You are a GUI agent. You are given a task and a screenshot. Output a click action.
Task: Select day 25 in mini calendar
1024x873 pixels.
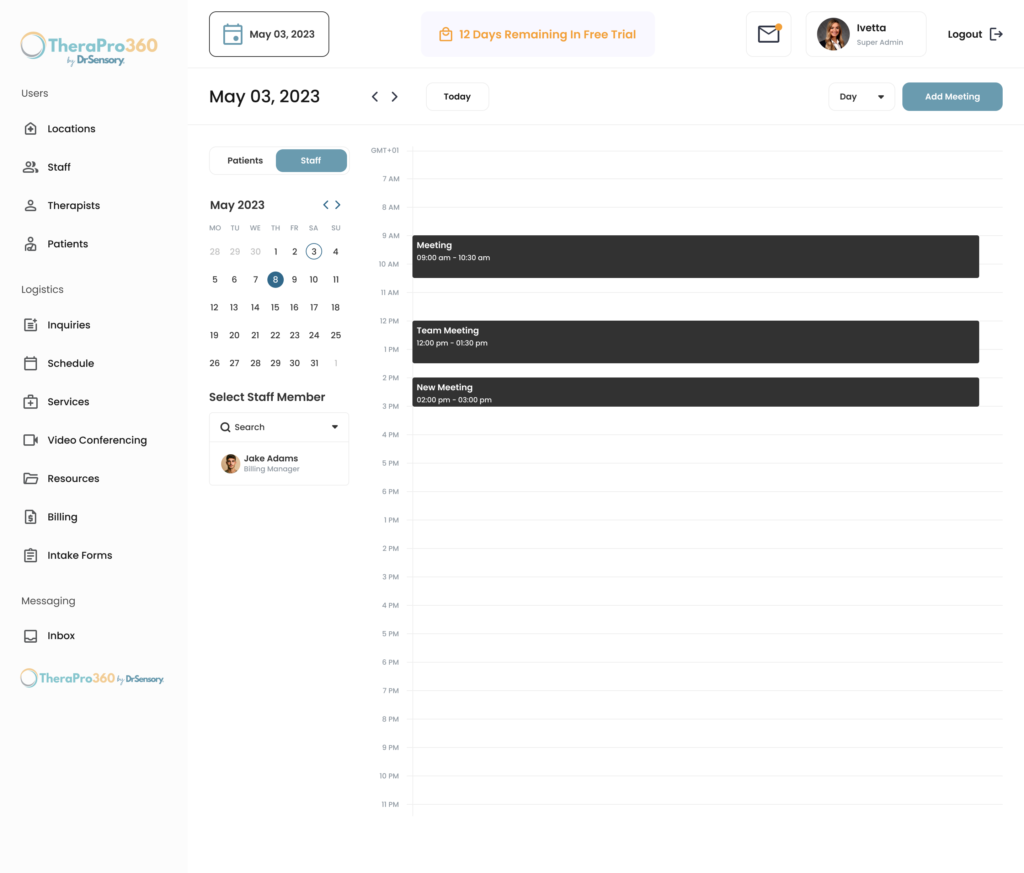pos(336,336)
